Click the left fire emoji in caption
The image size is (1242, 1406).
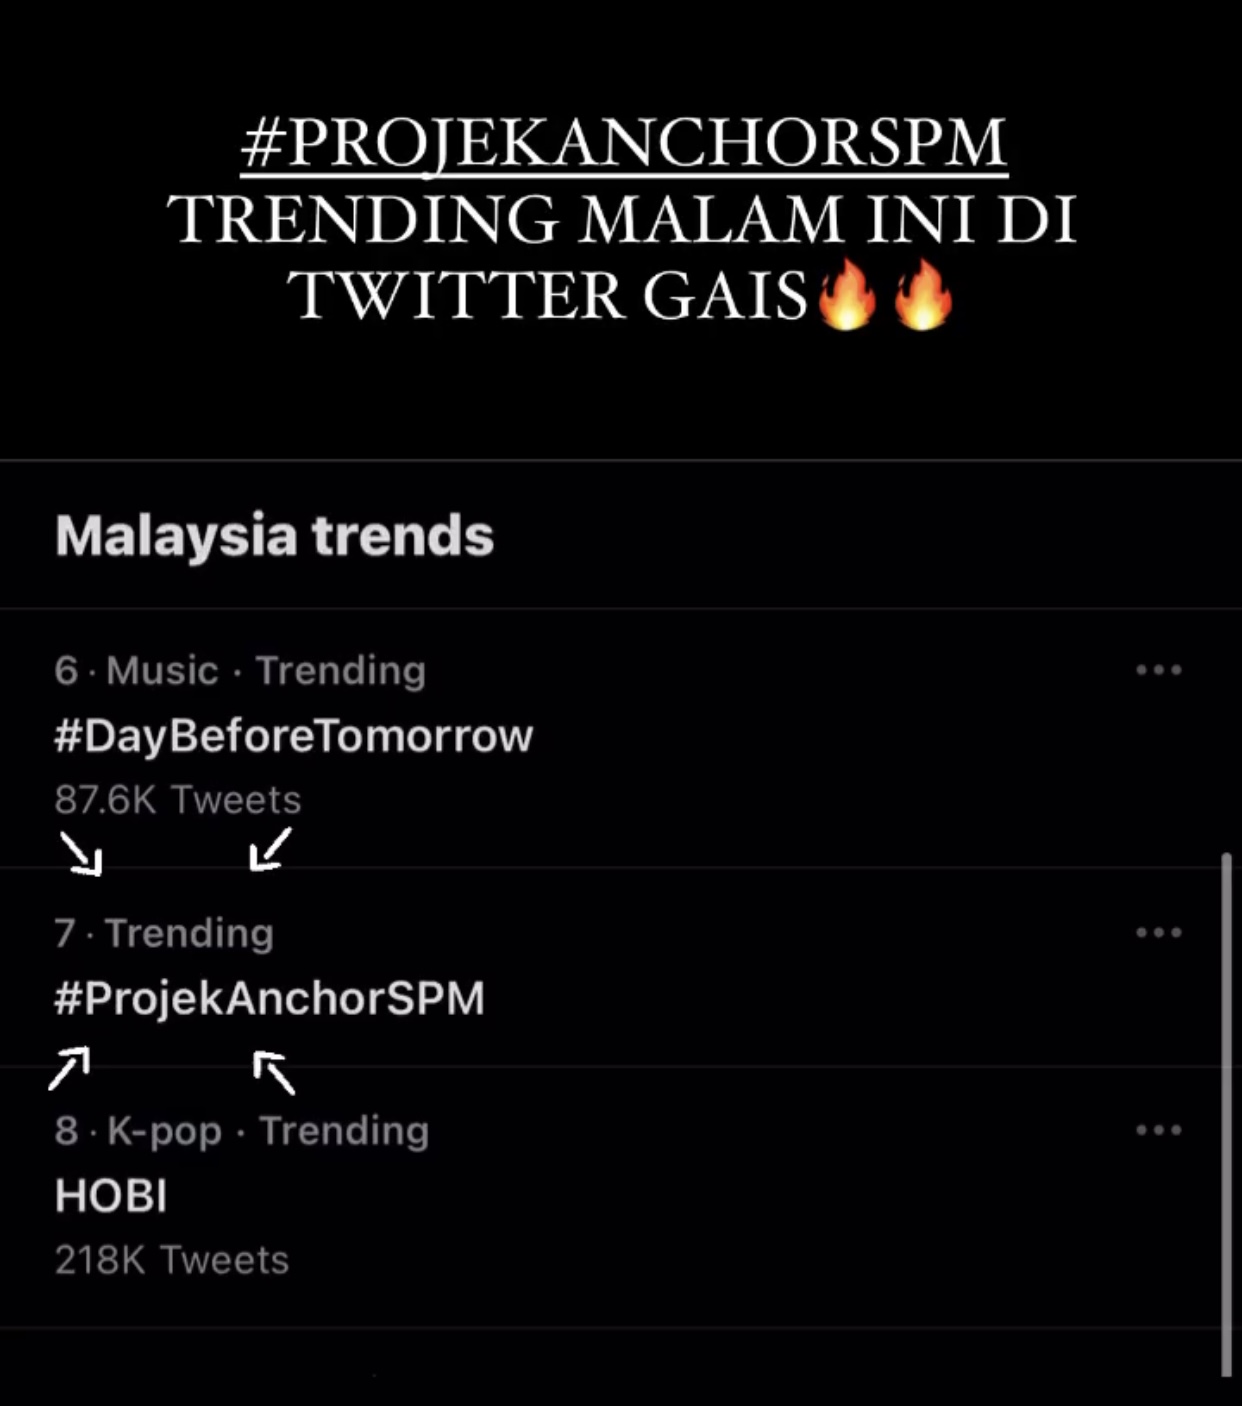pyautogui.click(x=846, y=295)
